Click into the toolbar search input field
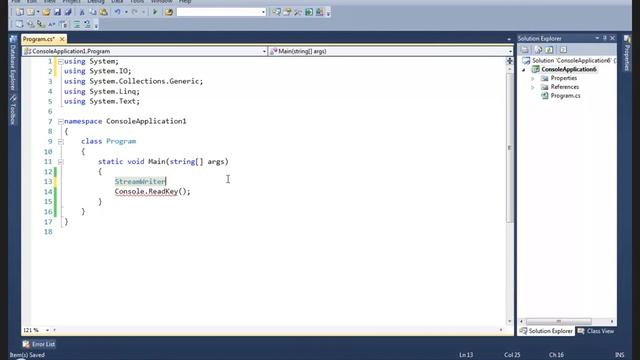This screenshot has height=360, width=640. point(219,12)
